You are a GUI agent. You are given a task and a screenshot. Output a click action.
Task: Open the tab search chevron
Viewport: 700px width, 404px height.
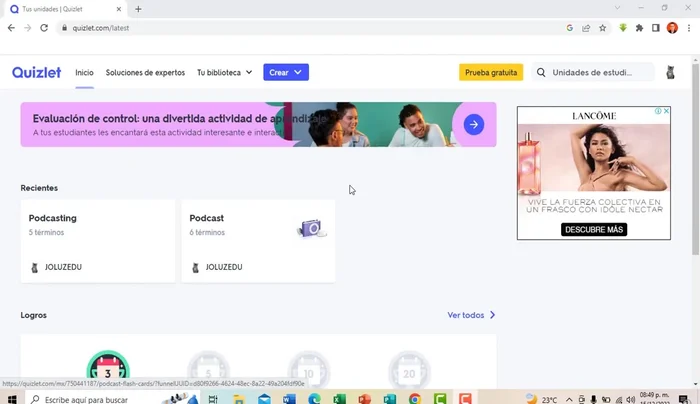617,8
